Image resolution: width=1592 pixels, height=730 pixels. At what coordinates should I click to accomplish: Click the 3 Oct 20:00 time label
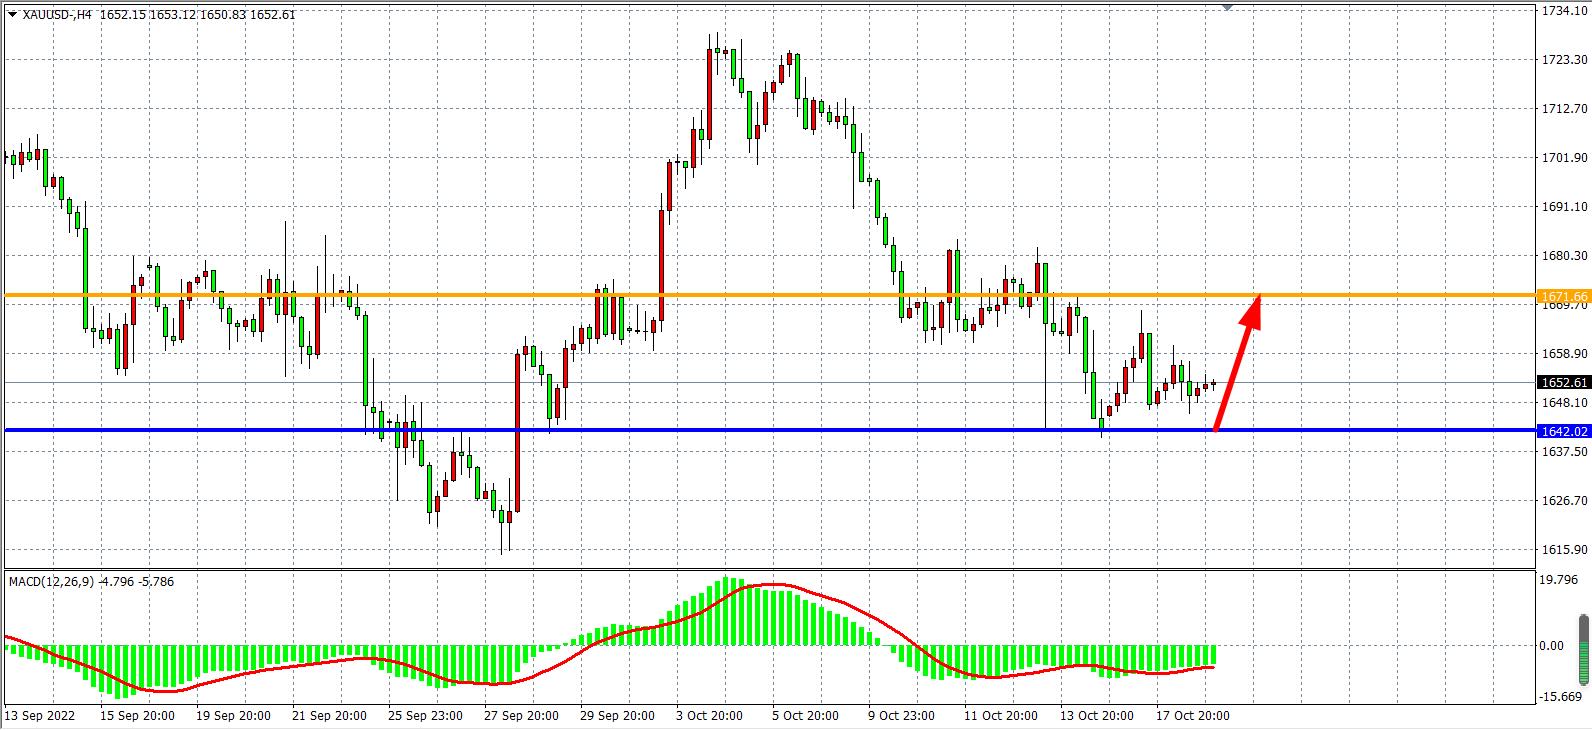pyautogui.click(x=709, y=716)
